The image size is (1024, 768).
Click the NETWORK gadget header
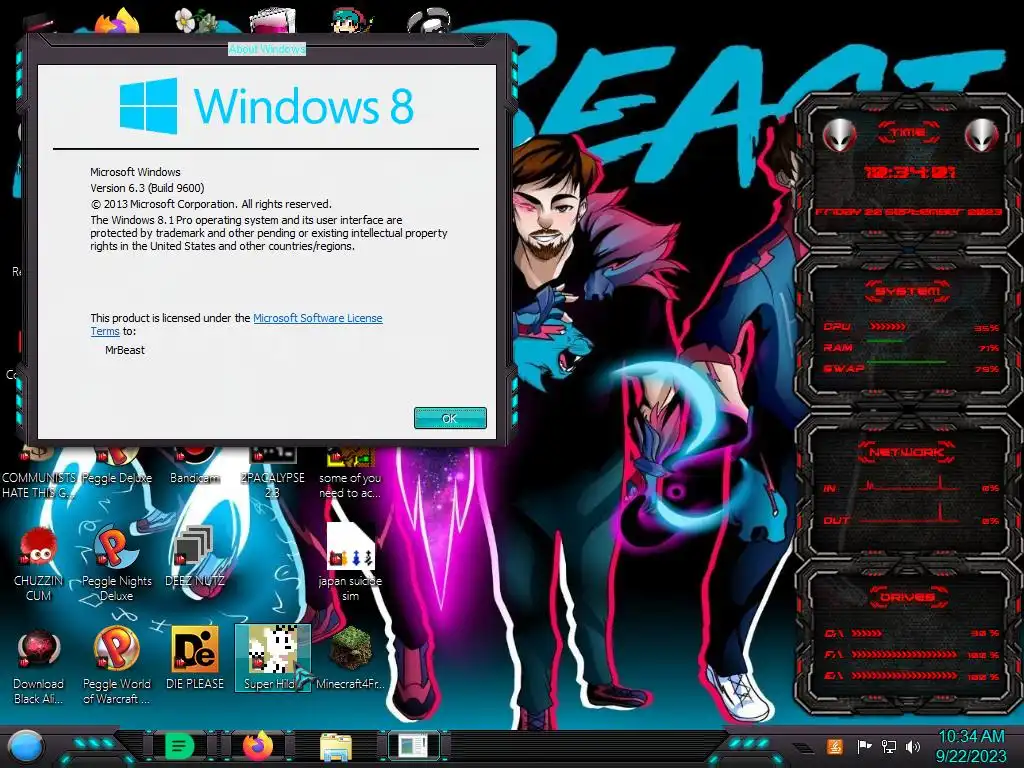907,451
